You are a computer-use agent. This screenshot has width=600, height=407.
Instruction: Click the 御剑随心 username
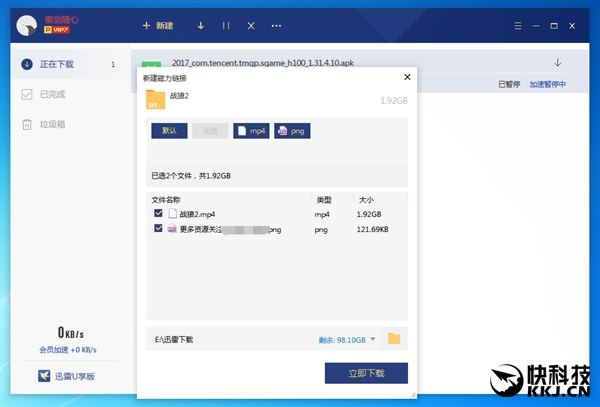(x=62, y=19)
